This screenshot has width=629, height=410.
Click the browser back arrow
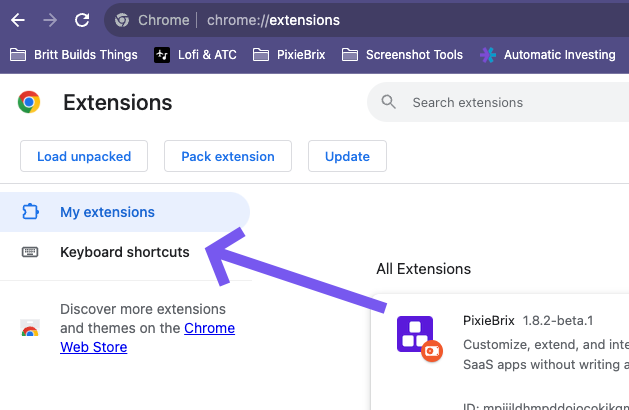pyautogui.click(x=18, y=19)
